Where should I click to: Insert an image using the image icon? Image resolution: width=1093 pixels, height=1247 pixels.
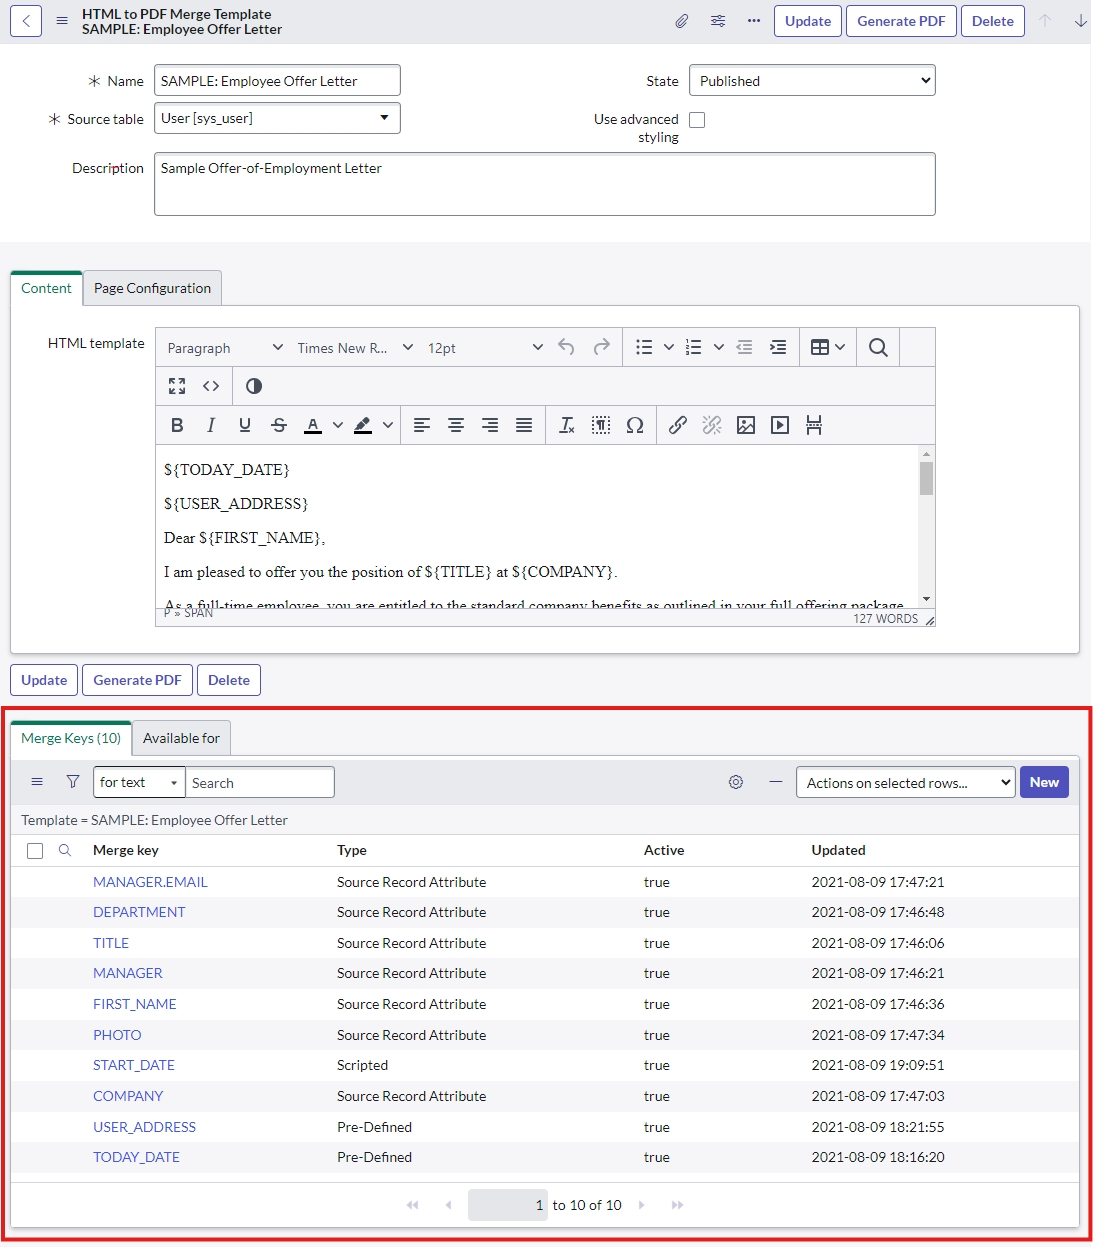pos(746,425)
